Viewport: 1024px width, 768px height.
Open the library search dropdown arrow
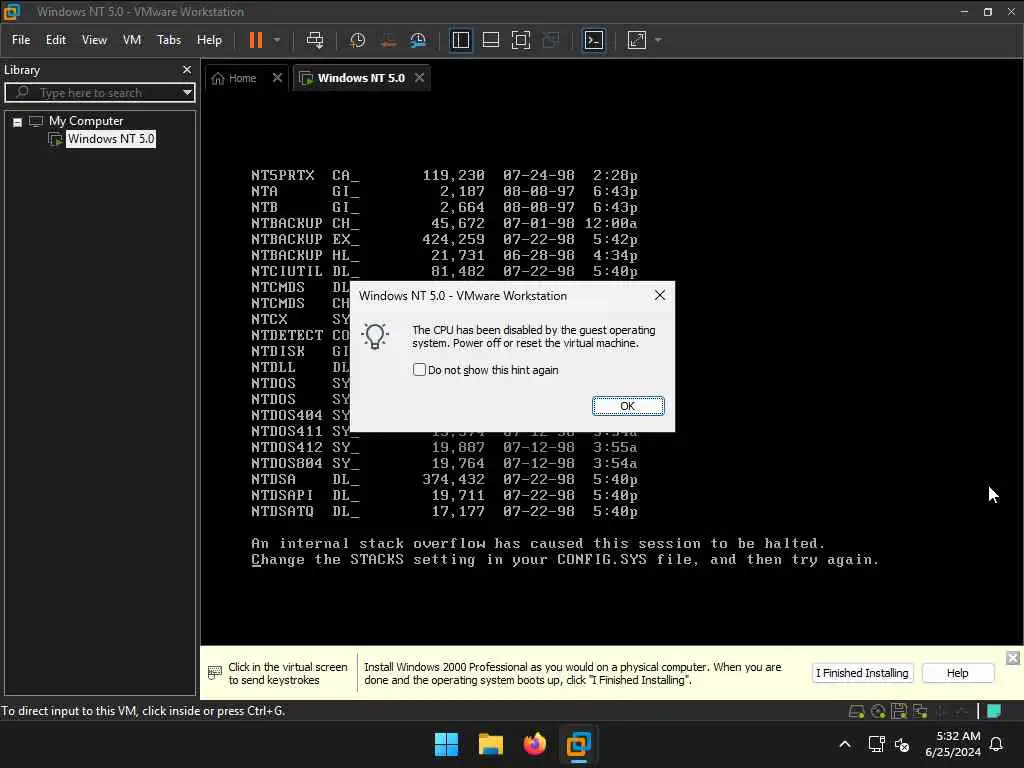pyautogui.click(x=187, y=93)
